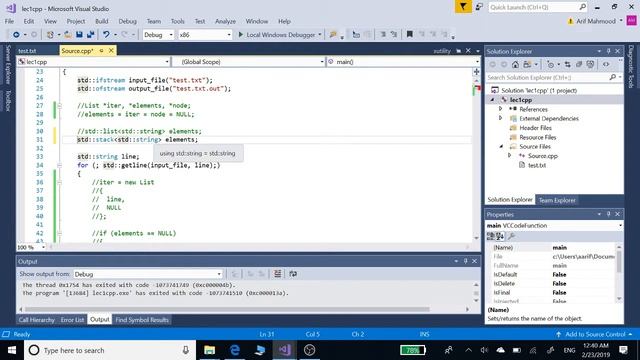
Task: Open the lec1cpp project scope dropdown
Action: 93,62
